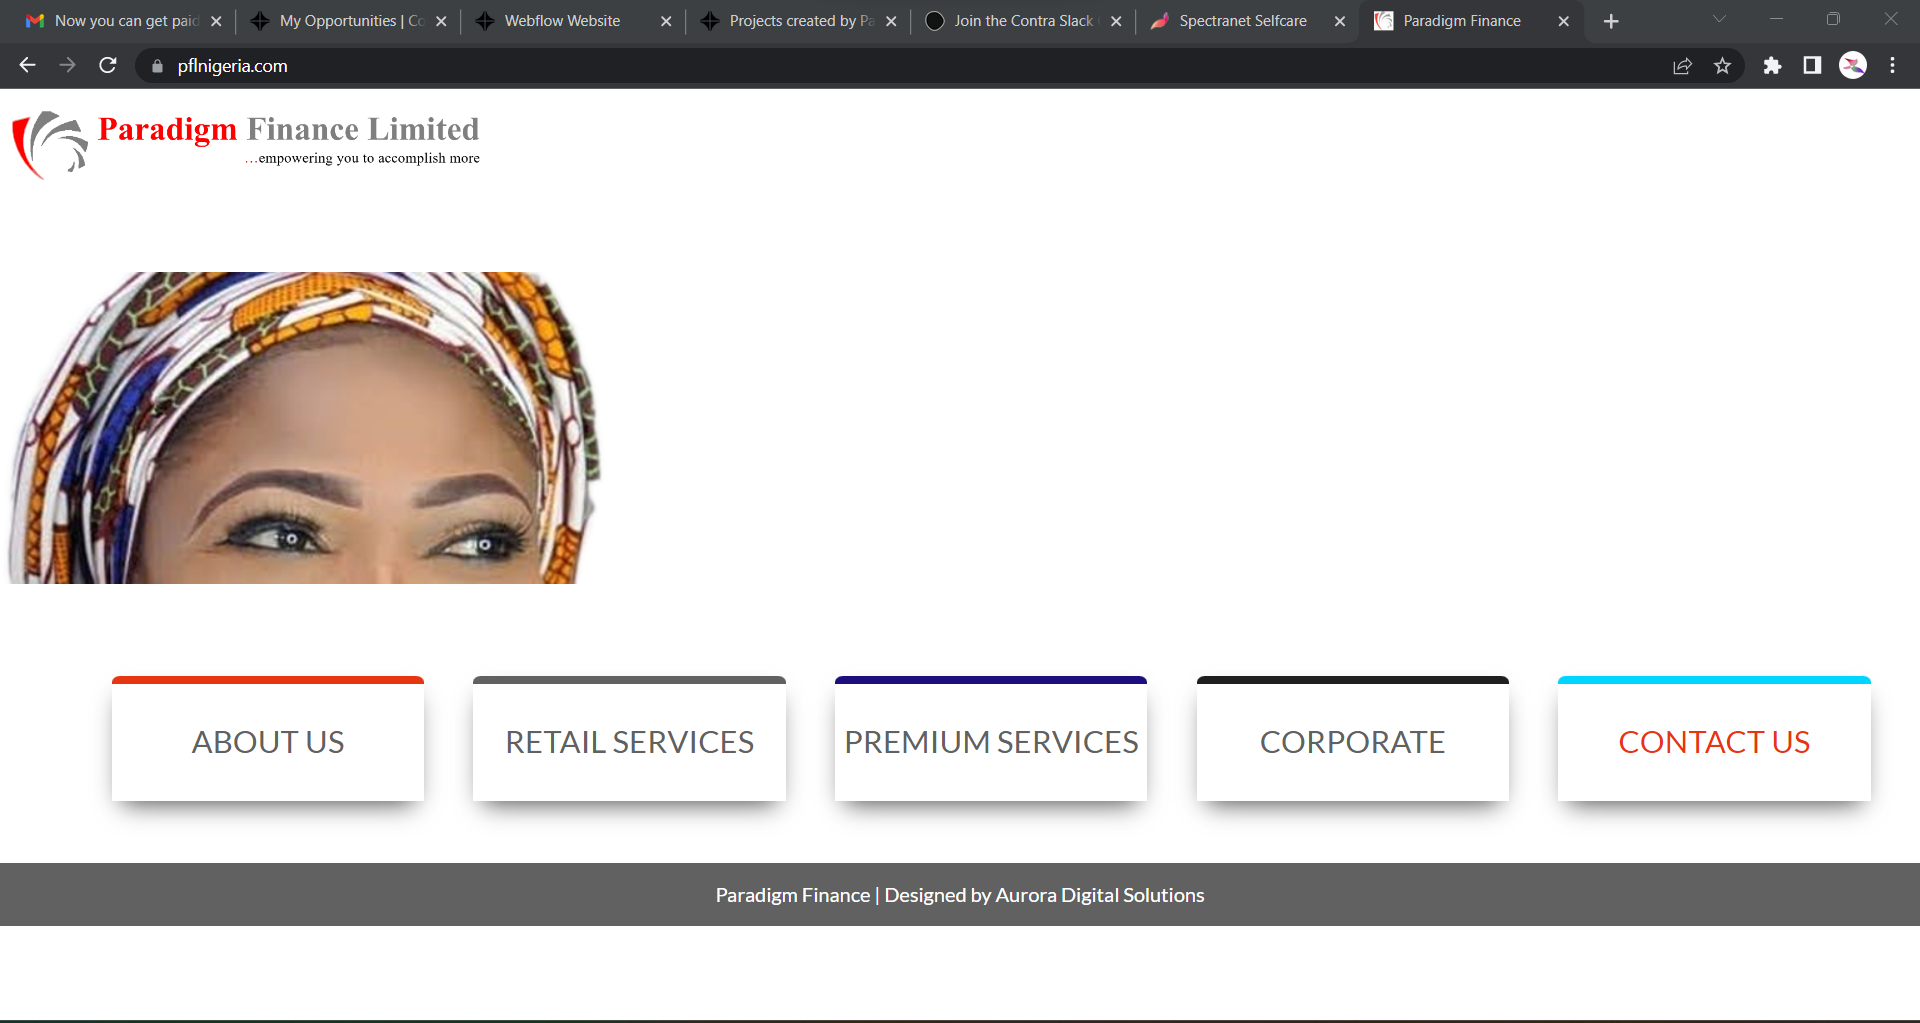
Task: Switch to the Webflow Website tab
Action: 562,21
